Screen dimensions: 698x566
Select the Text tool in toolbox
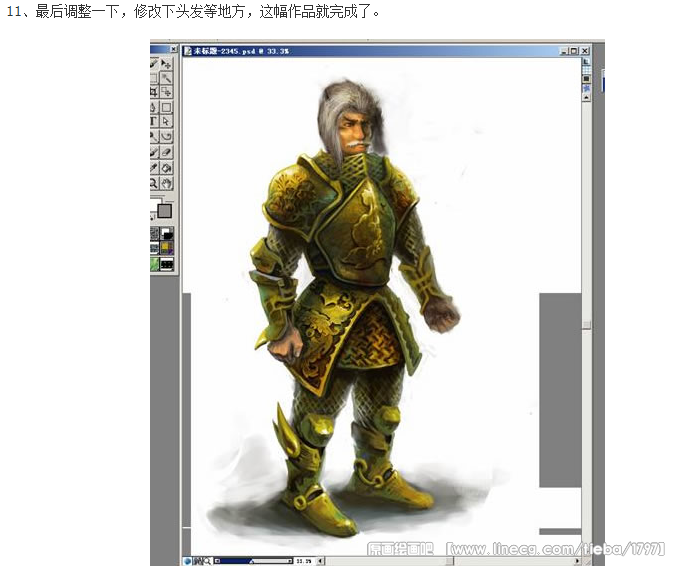(154, 121)
